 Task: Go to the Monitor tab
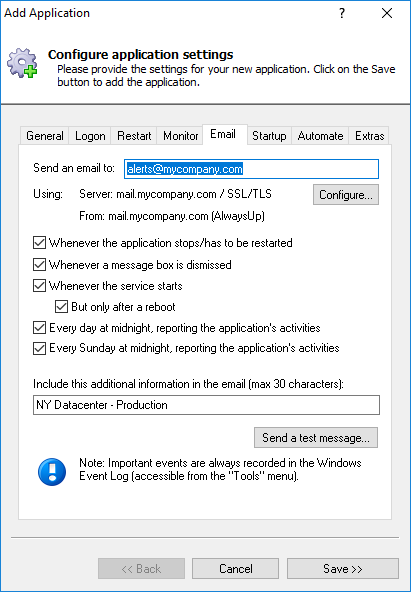pyautogui.click(x=180, y=136)
